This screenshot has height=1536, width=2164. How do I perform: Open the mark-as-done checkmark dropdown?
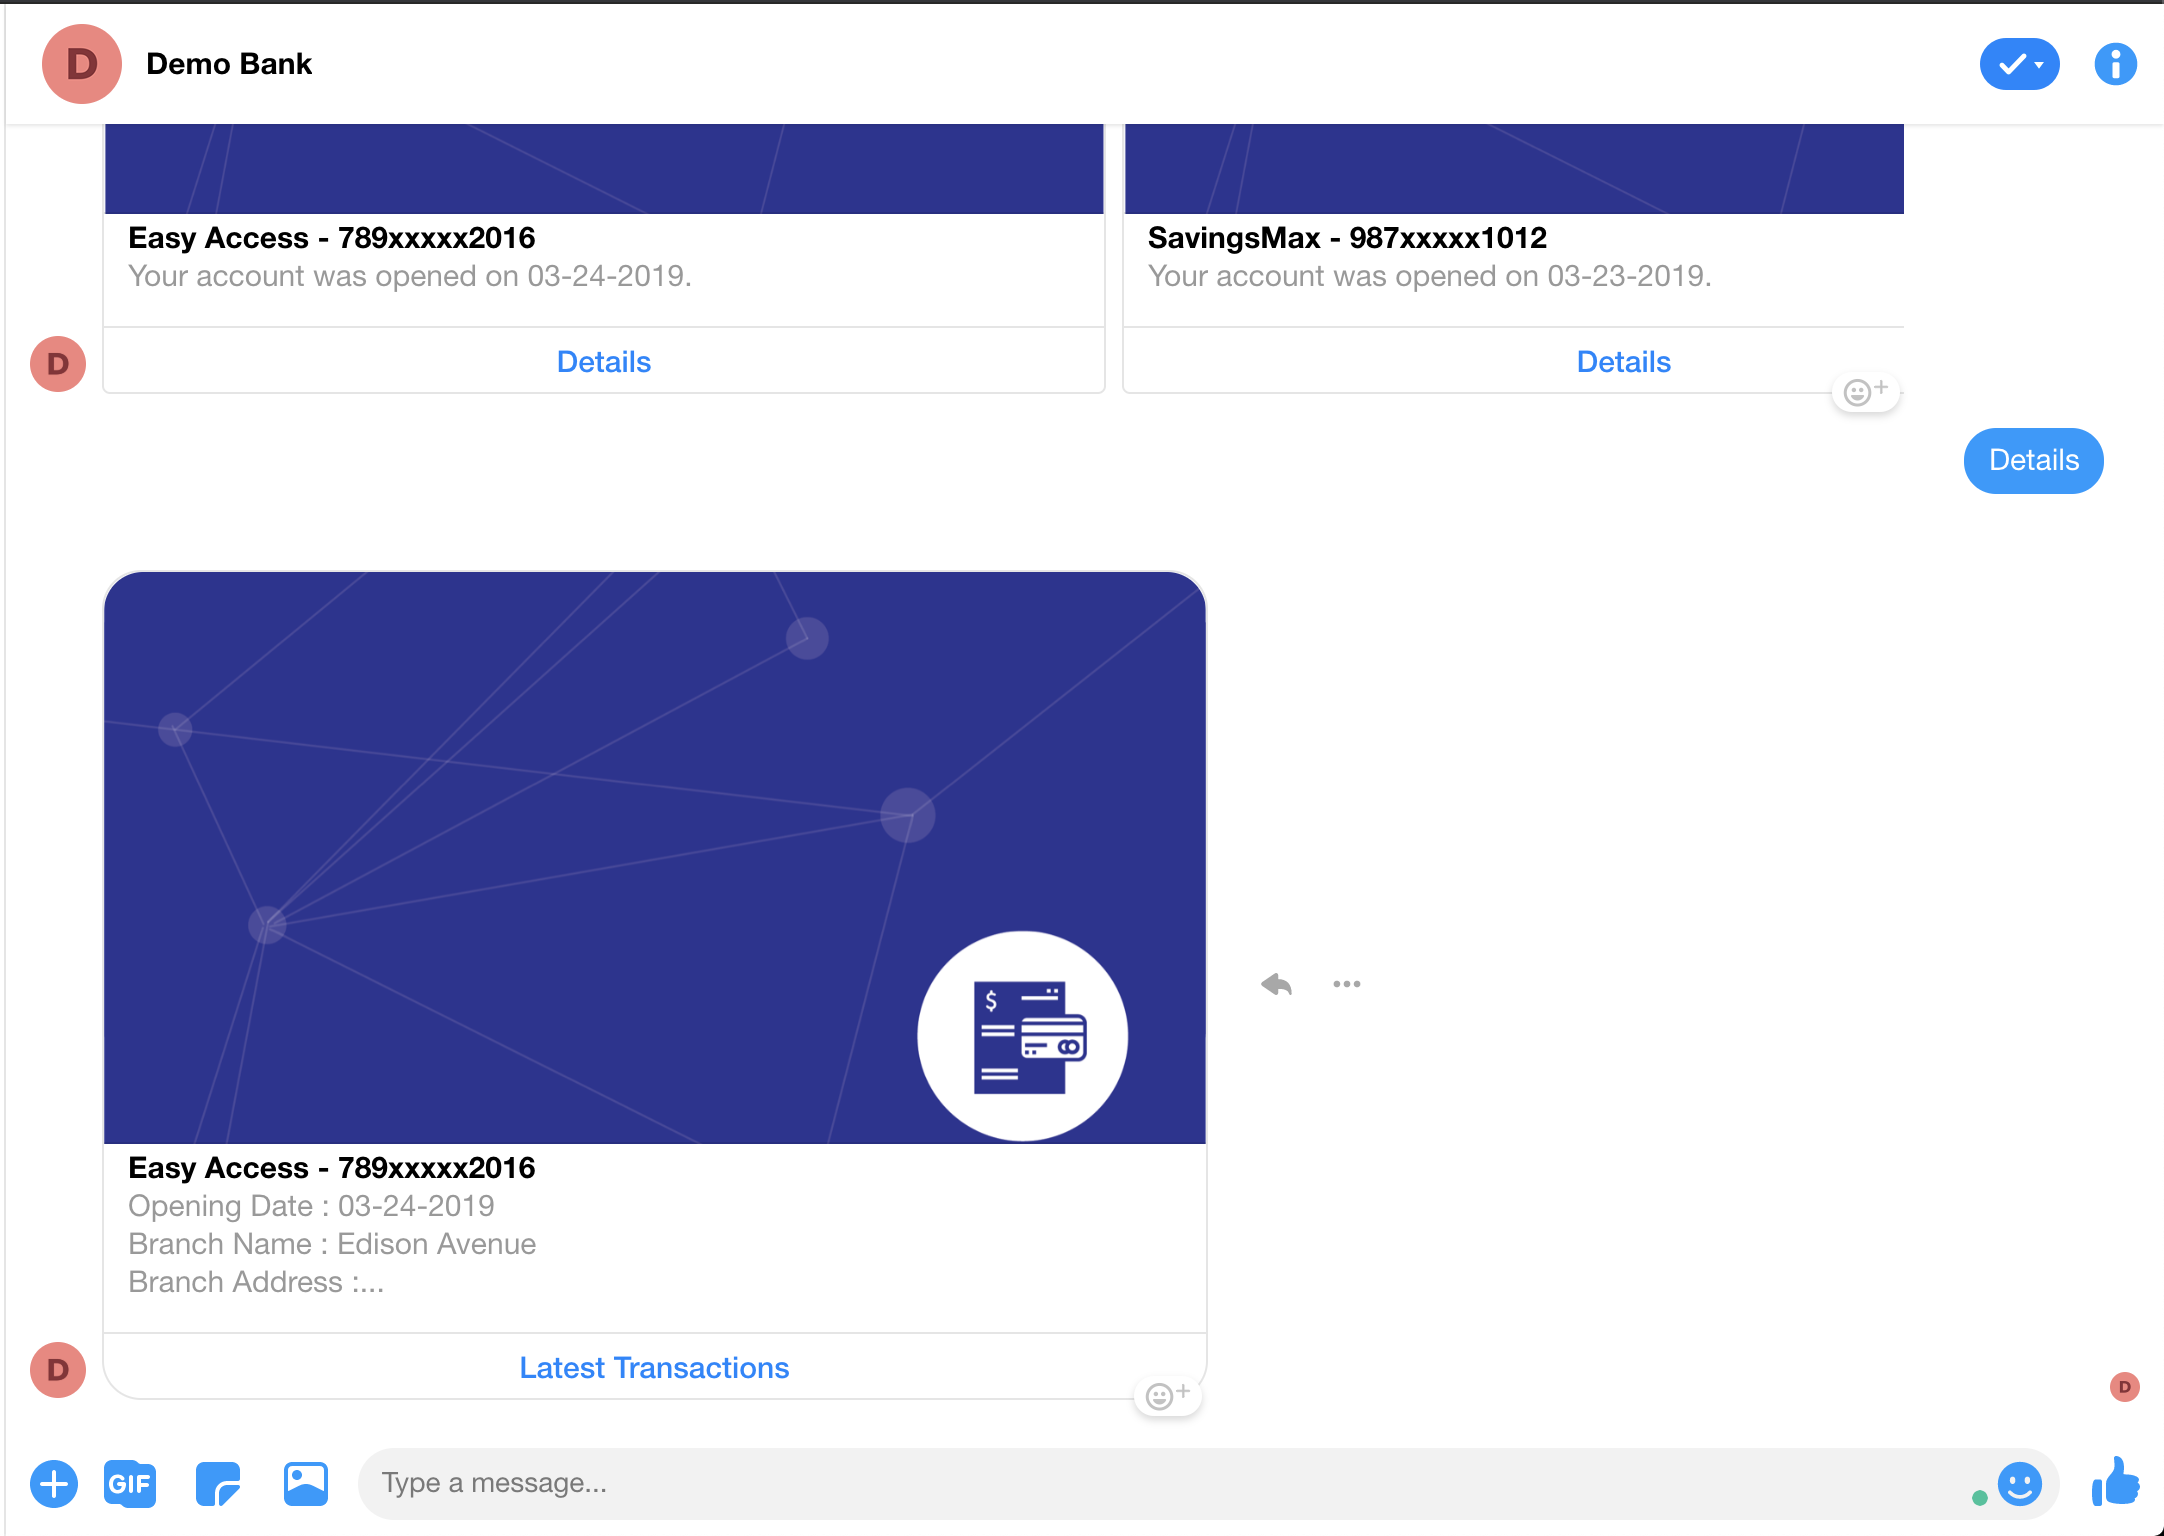coord(2019,65)
